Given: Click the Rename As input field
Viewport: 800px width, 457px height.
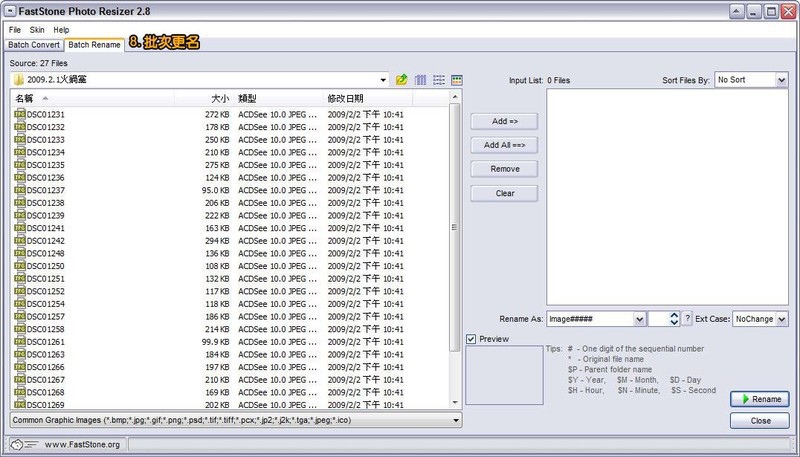Looking at the screenshot, I should 591,319.
